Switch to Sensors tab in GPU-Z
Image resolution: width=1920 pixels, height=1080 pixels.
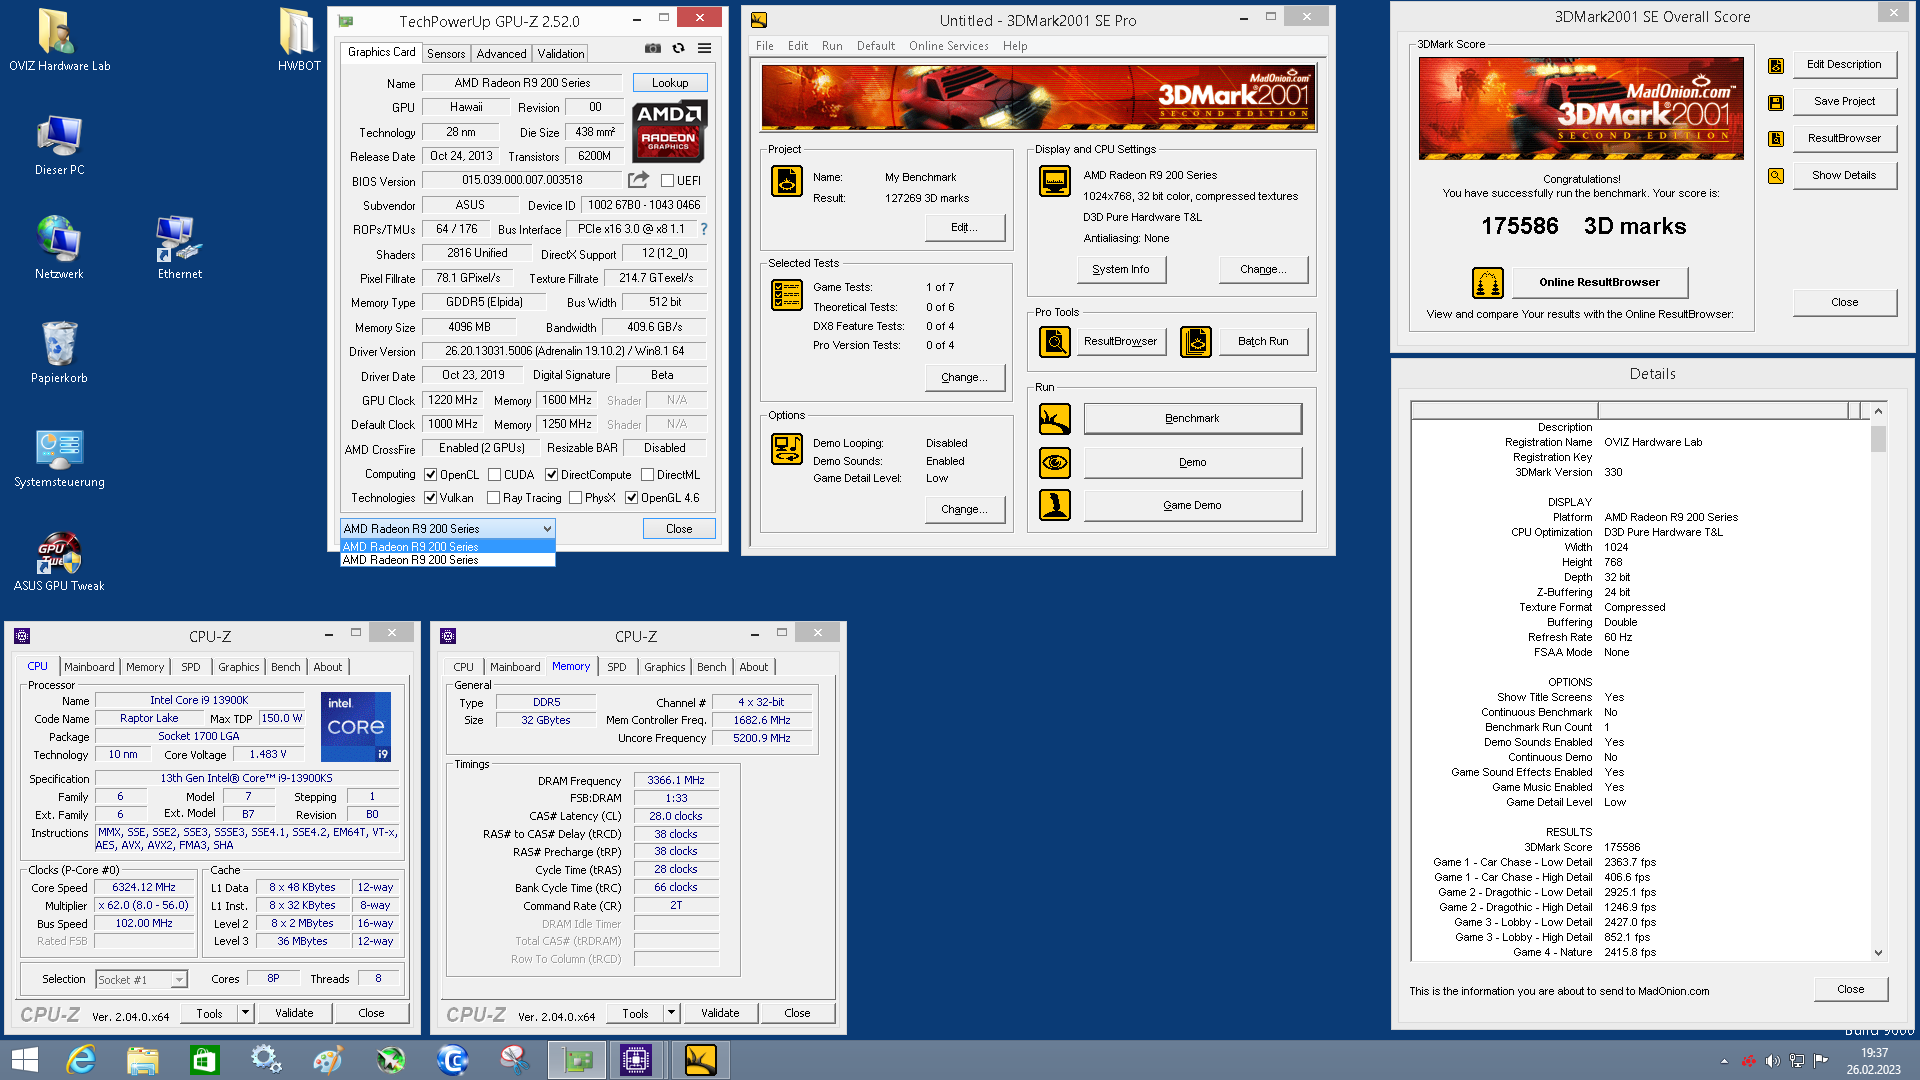[445, 54]
